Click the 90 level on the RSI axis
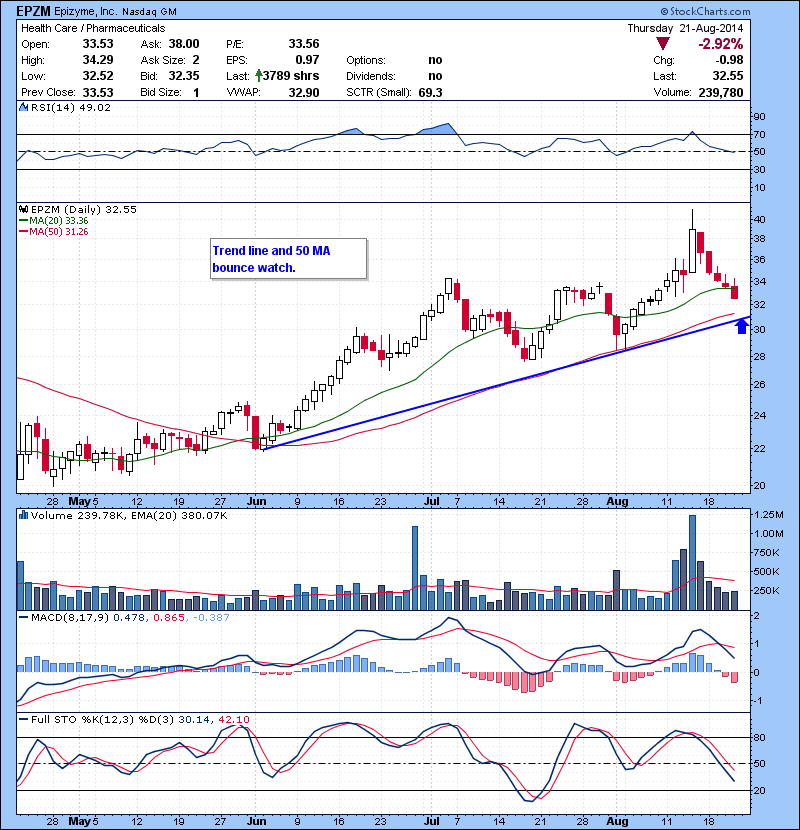 [759, 116]
